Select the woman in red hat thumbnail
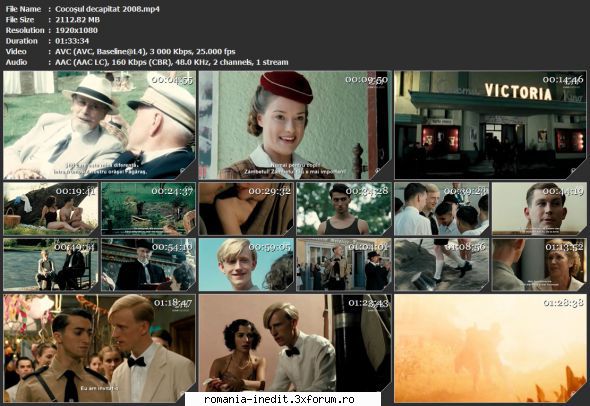 [x=295, y=125]
